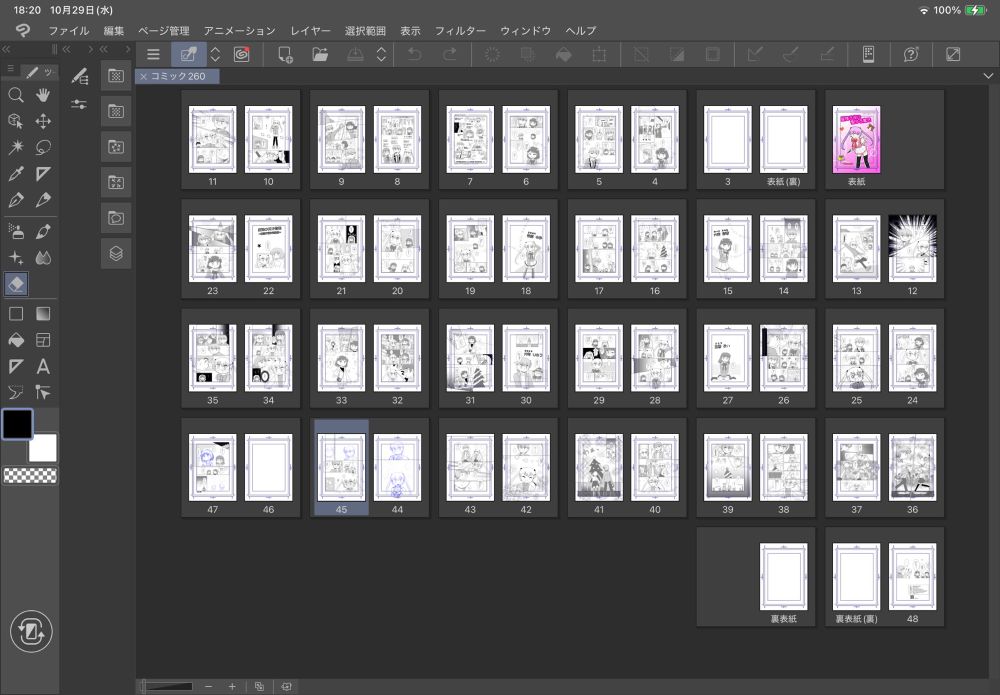Open the tool palette's small menu icon

tap(11, 68)
